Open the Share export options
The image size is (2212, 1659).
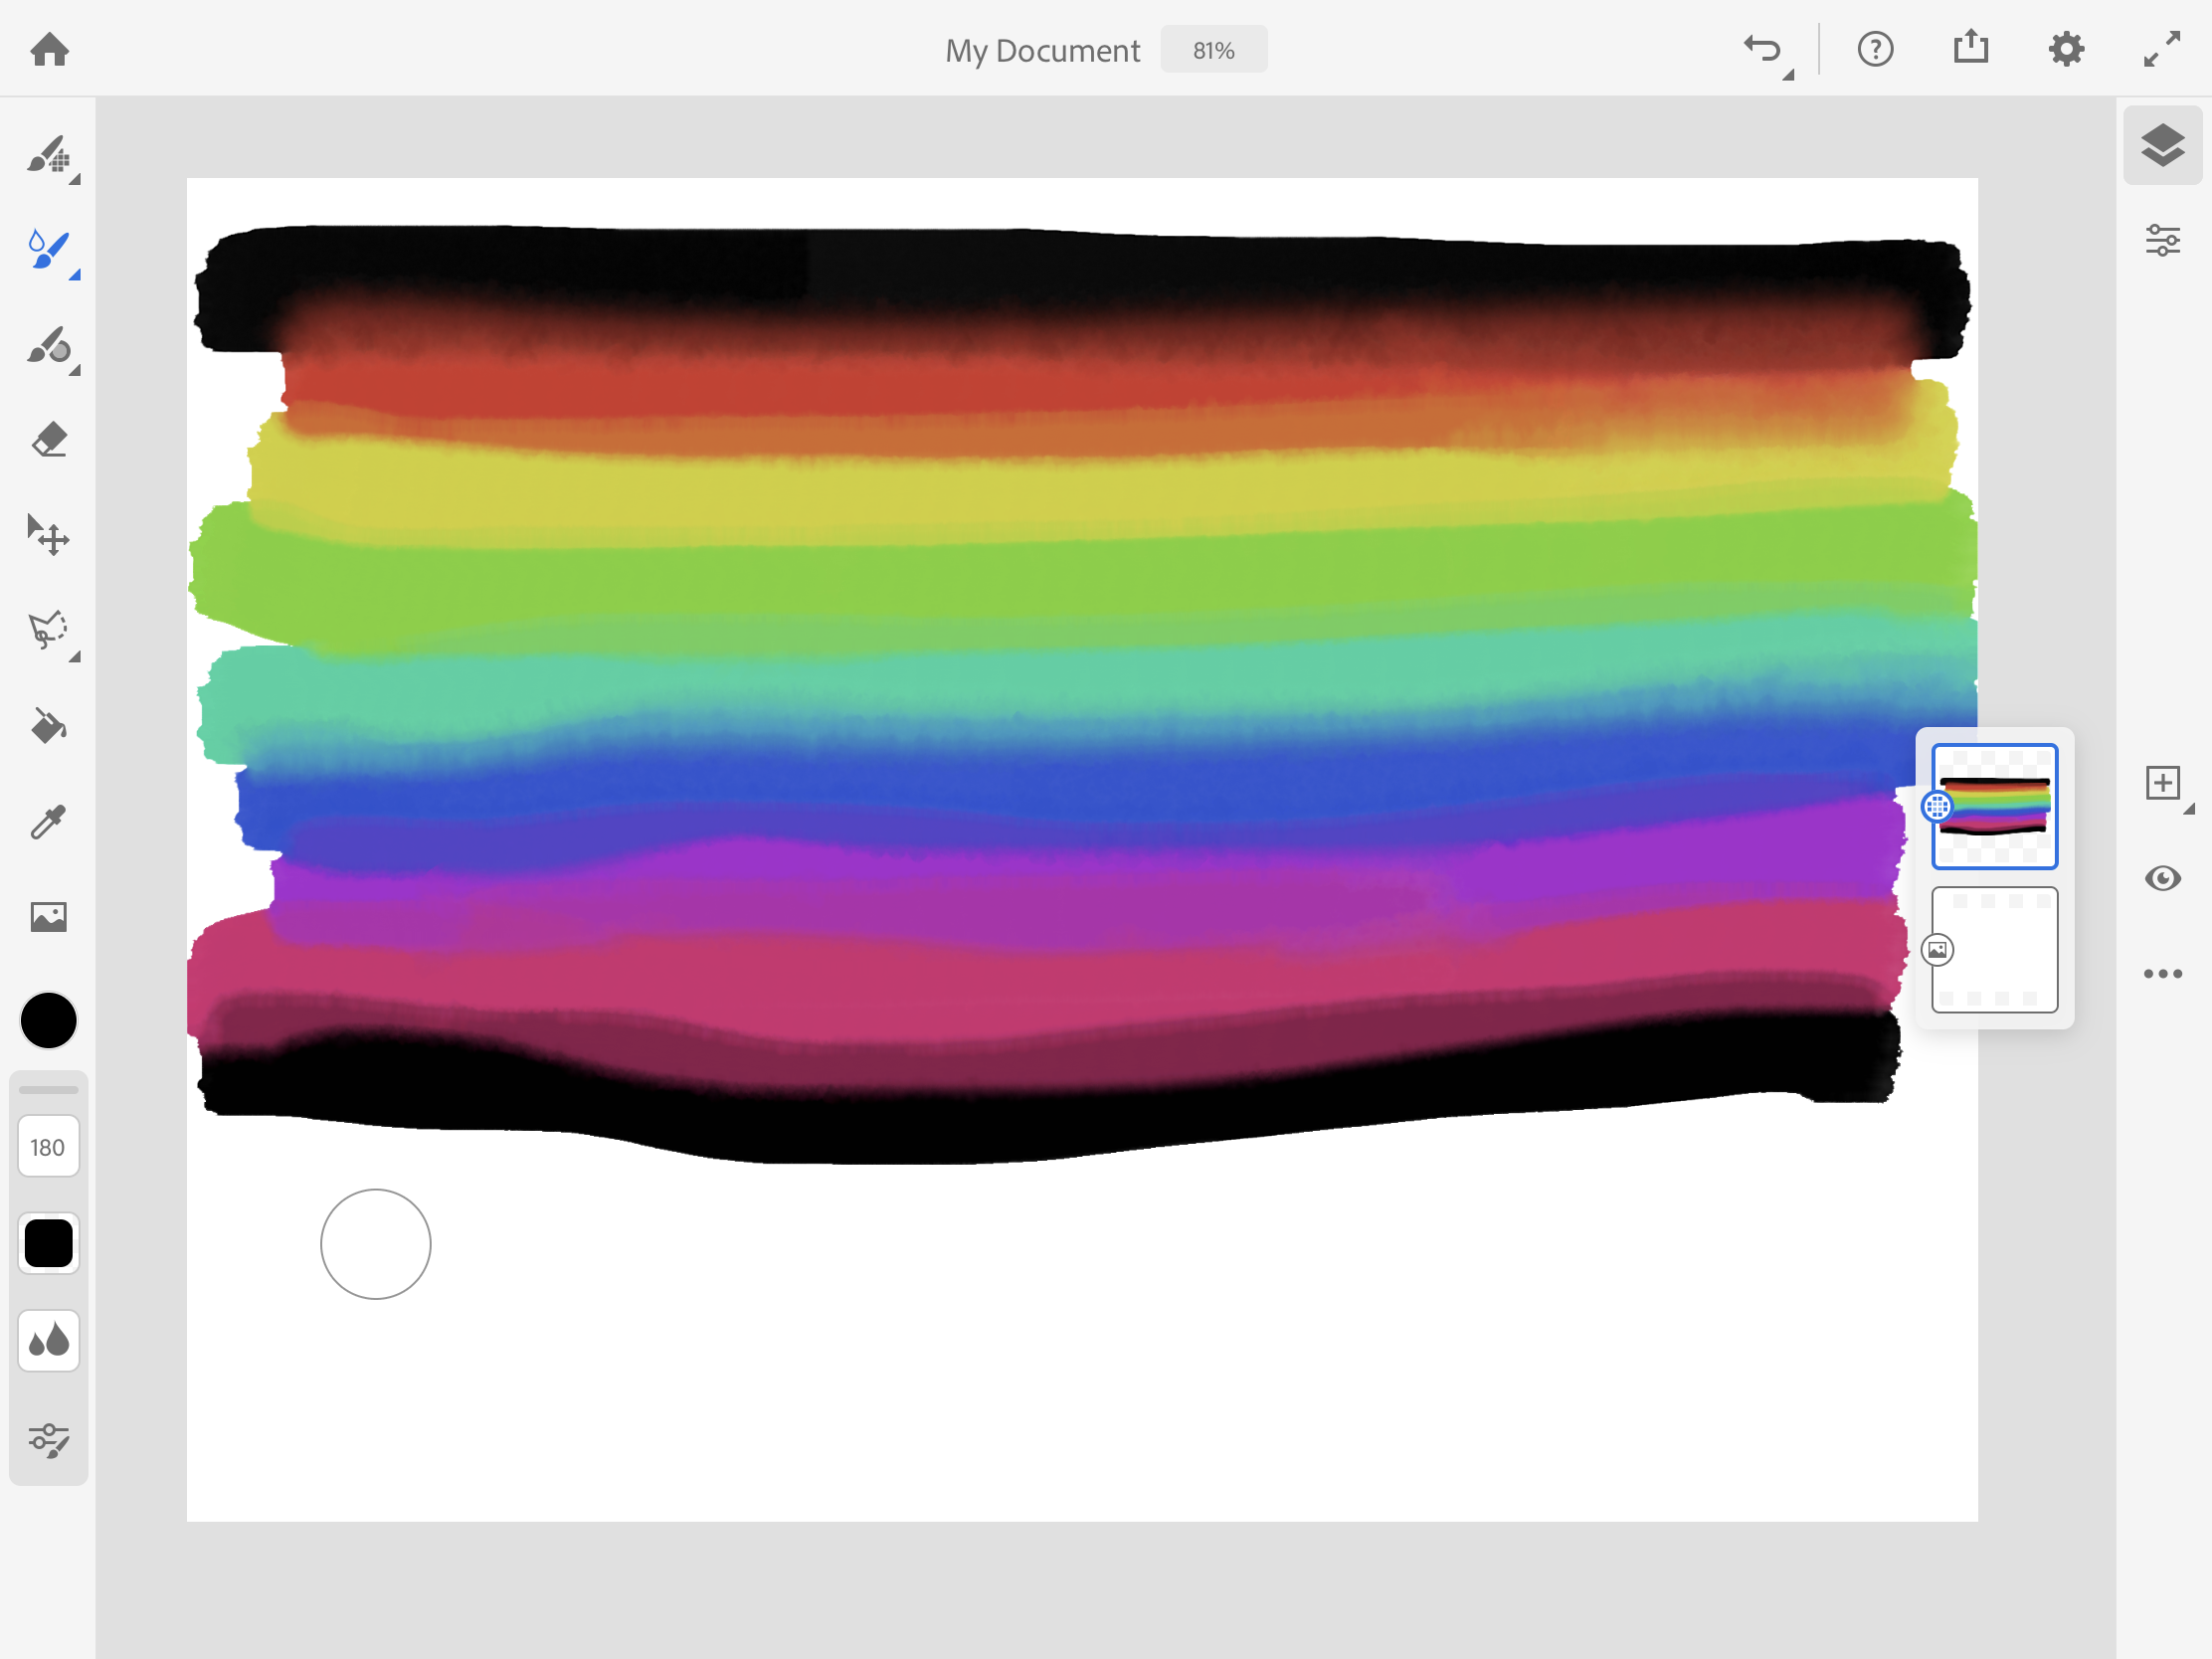(x=1971, y=46)
